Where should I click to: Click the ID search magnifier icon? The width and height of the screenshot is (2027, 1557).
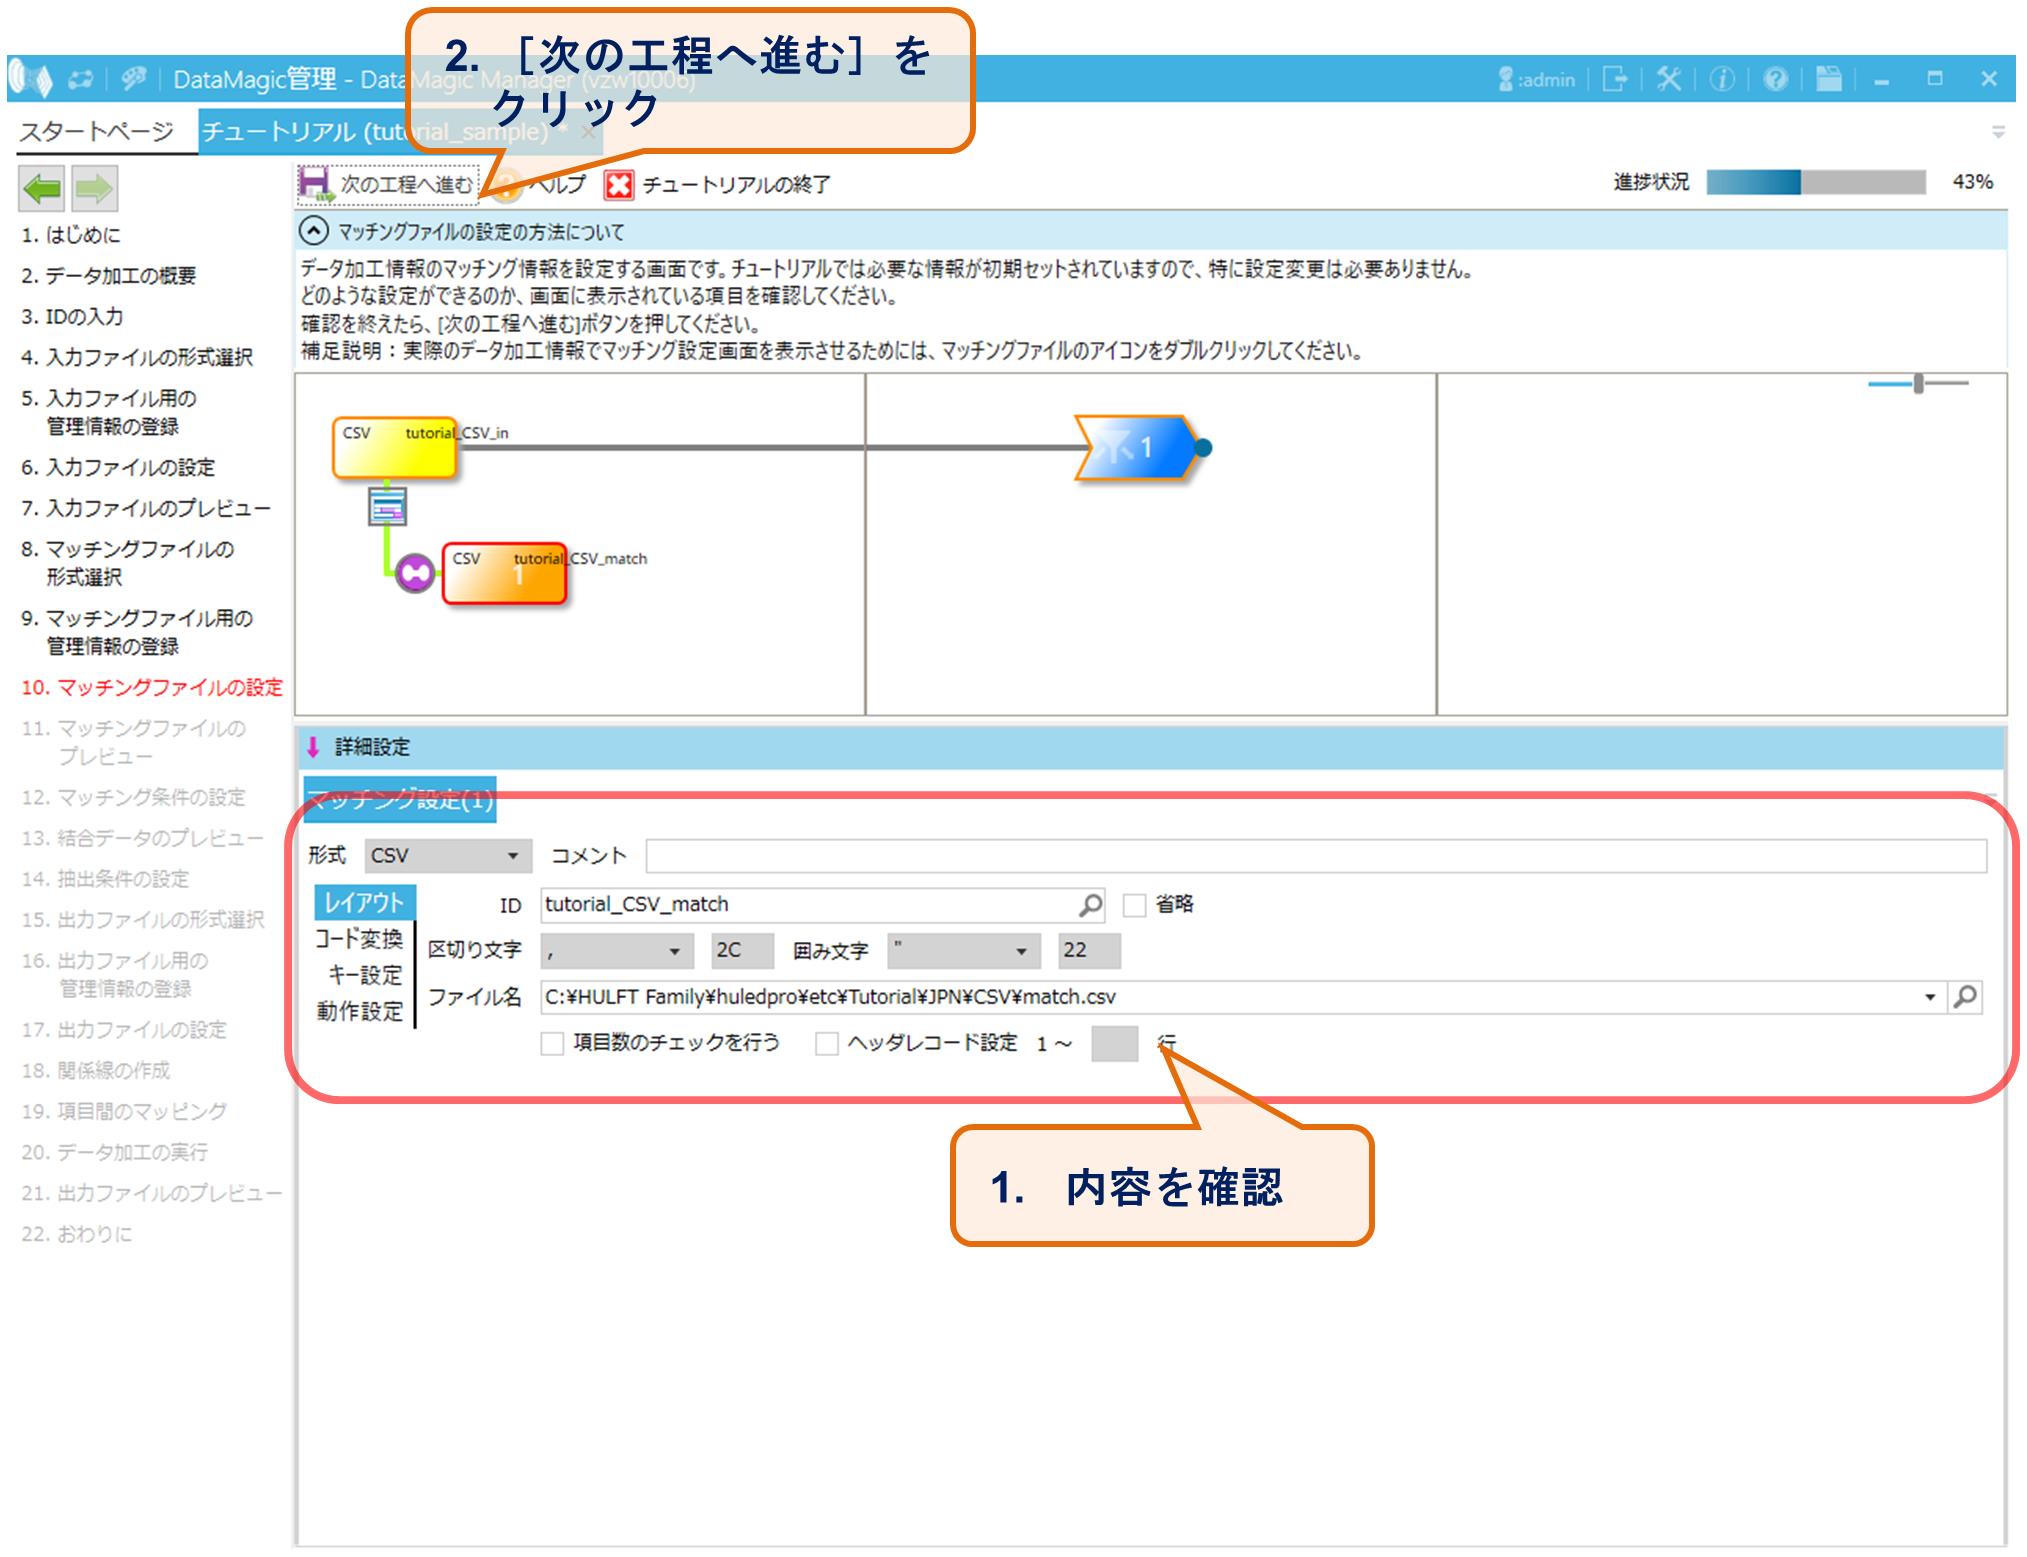coord(1090,905)
